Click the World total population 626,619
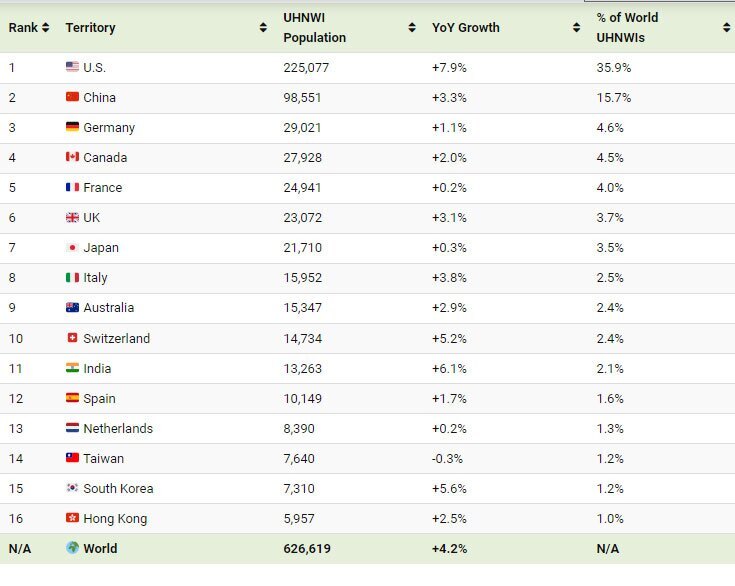Image resolution: width=735 pixels, height=586 pixels. tap(307, 548)
